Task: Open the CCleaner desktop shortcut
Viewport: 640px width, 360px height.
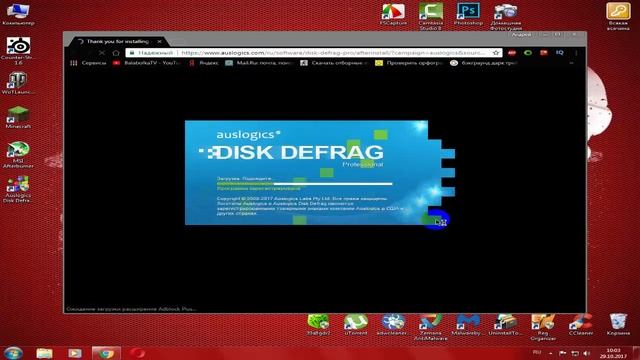Action: tap(580, 325)
